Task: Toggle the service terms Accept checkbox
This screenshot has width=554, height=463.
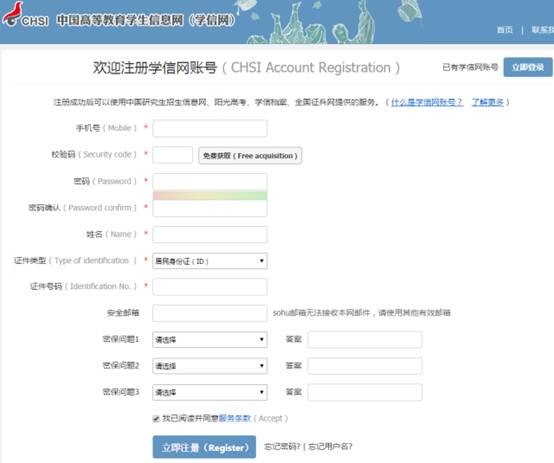Action: point(156,419)
